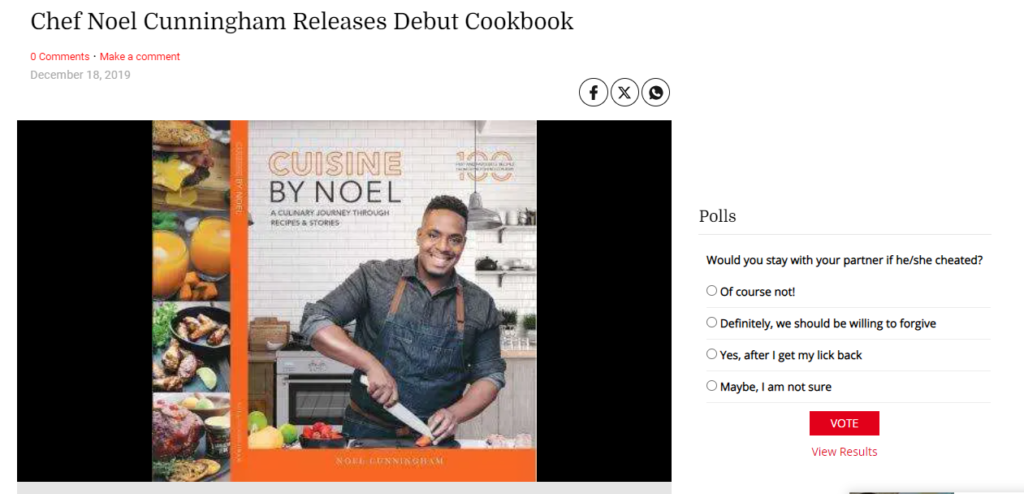The width and height of the screenshot is (1024, 494).
Task: Click the burger photo on book spine
Action: click(x=191, y=159)
